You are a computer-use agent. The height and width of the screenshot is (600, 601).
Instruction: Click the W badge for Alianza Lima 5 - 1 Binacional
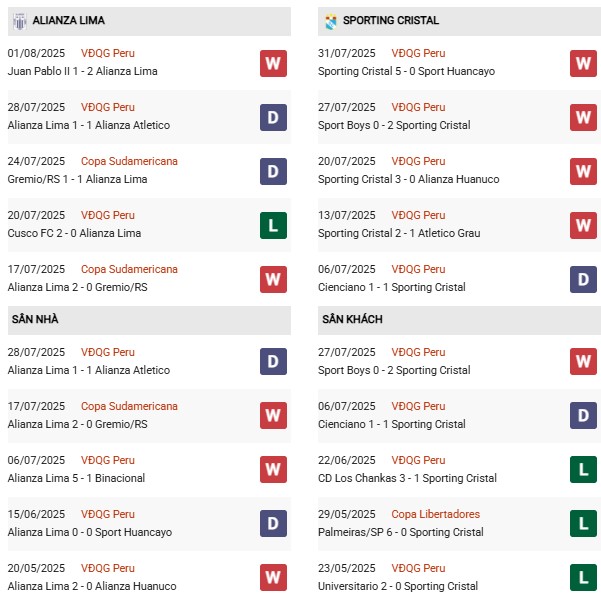coord(273,470)
